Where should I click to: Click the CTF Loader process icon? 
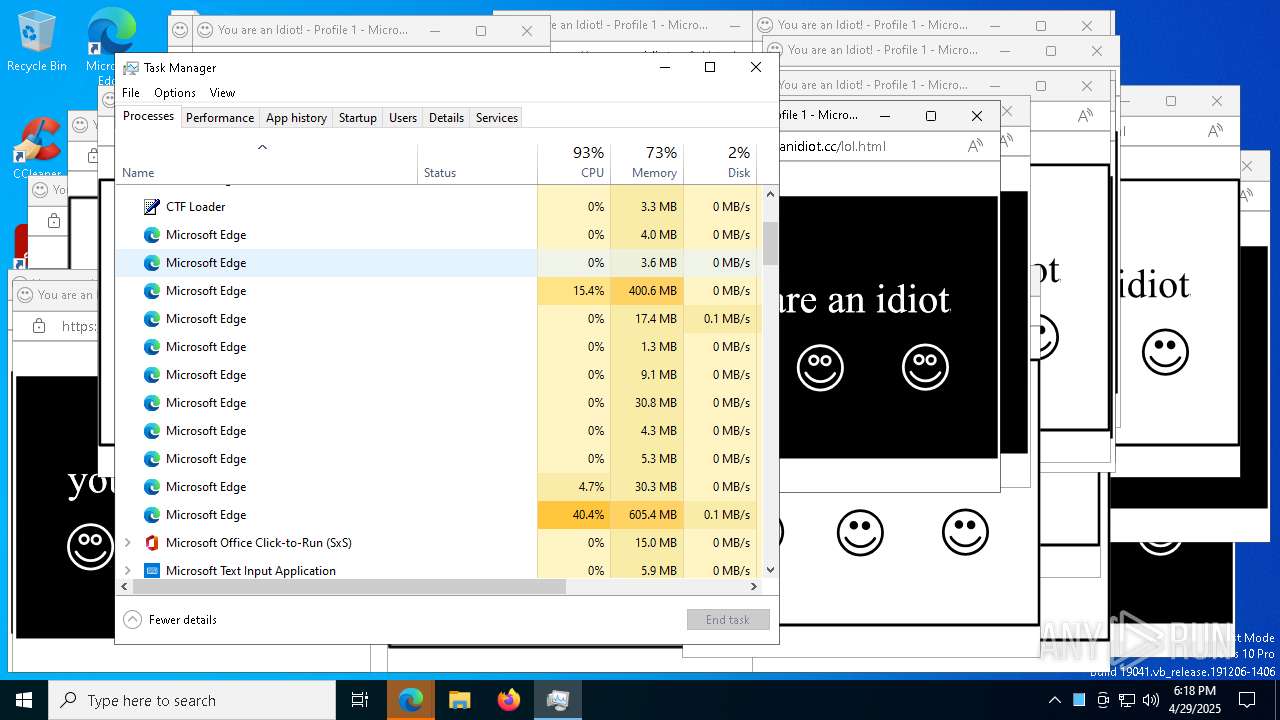[152, 207]
